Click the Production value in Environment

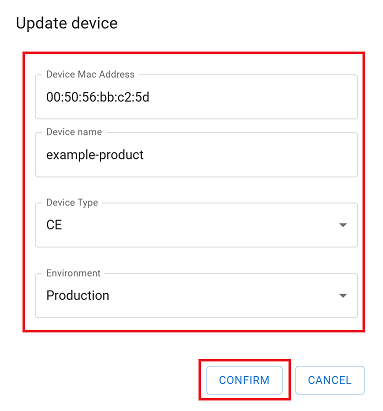click(78, 295)
